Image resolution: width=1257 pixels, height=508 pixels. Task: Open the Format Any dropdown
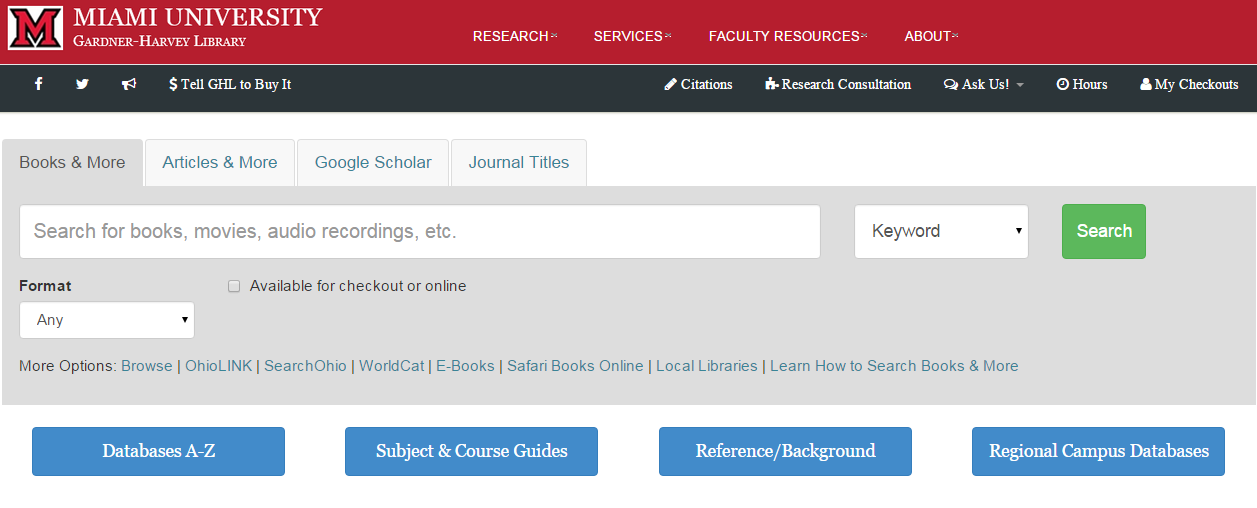[x=107, y=320]
